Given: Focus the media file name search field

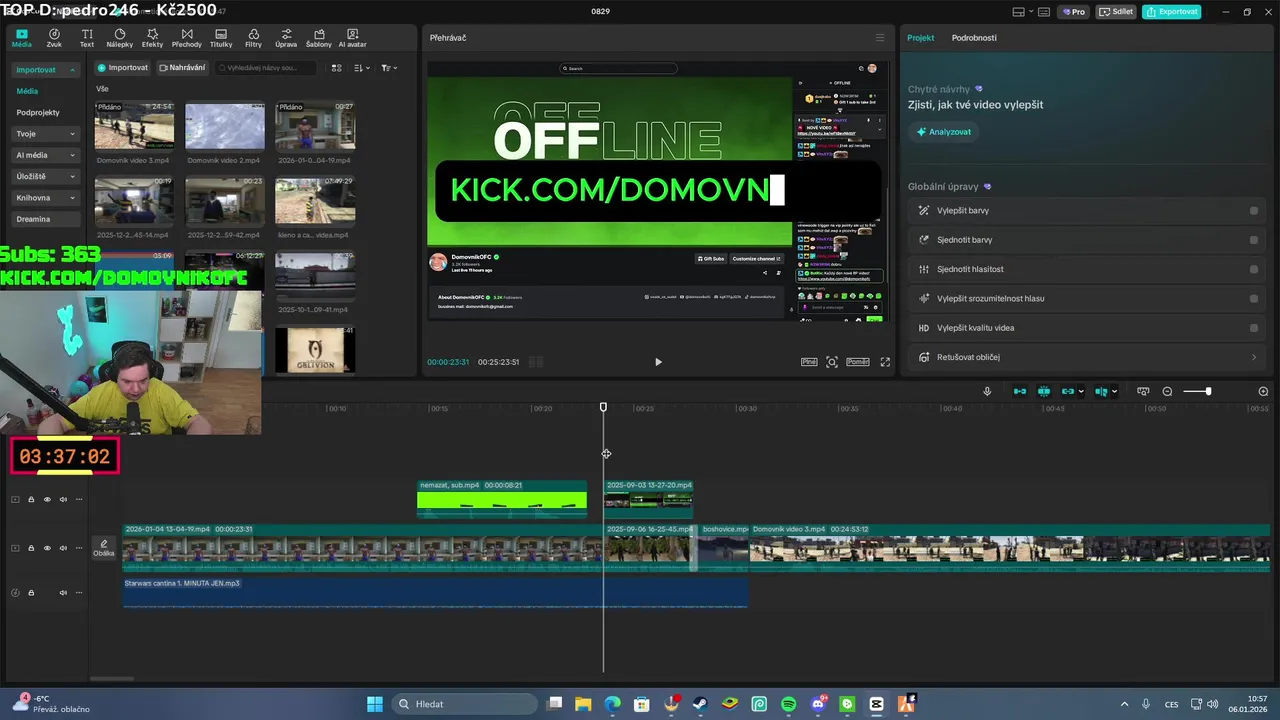Looking at the screenshot, I should click(x=264, y=68).
